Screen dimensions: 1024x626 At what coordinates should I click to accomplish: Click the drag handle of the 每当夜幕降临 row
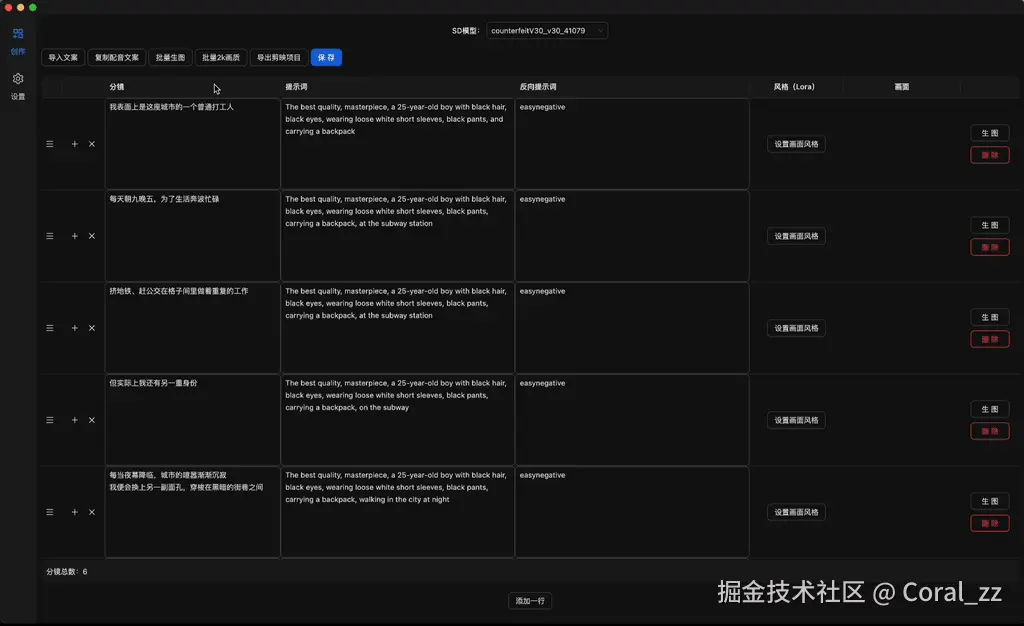[50, 512]
